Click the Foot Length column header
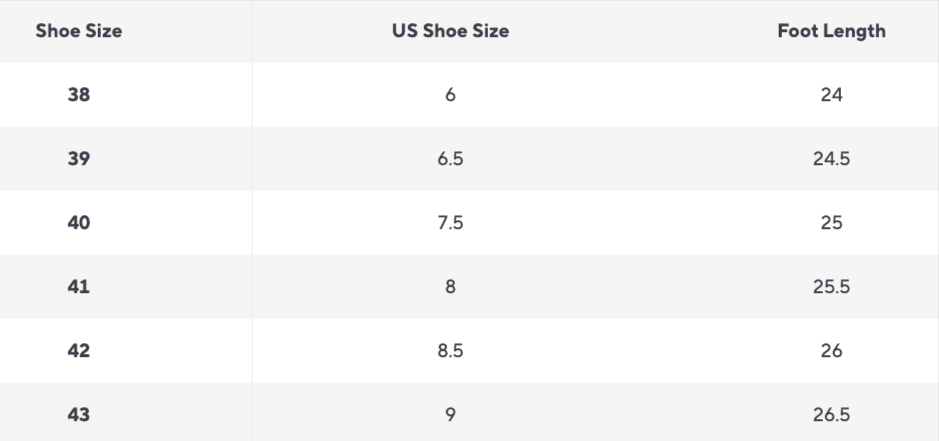Image resolution: width=939 pixels, height=441 pixels. (x=831, y=31)
